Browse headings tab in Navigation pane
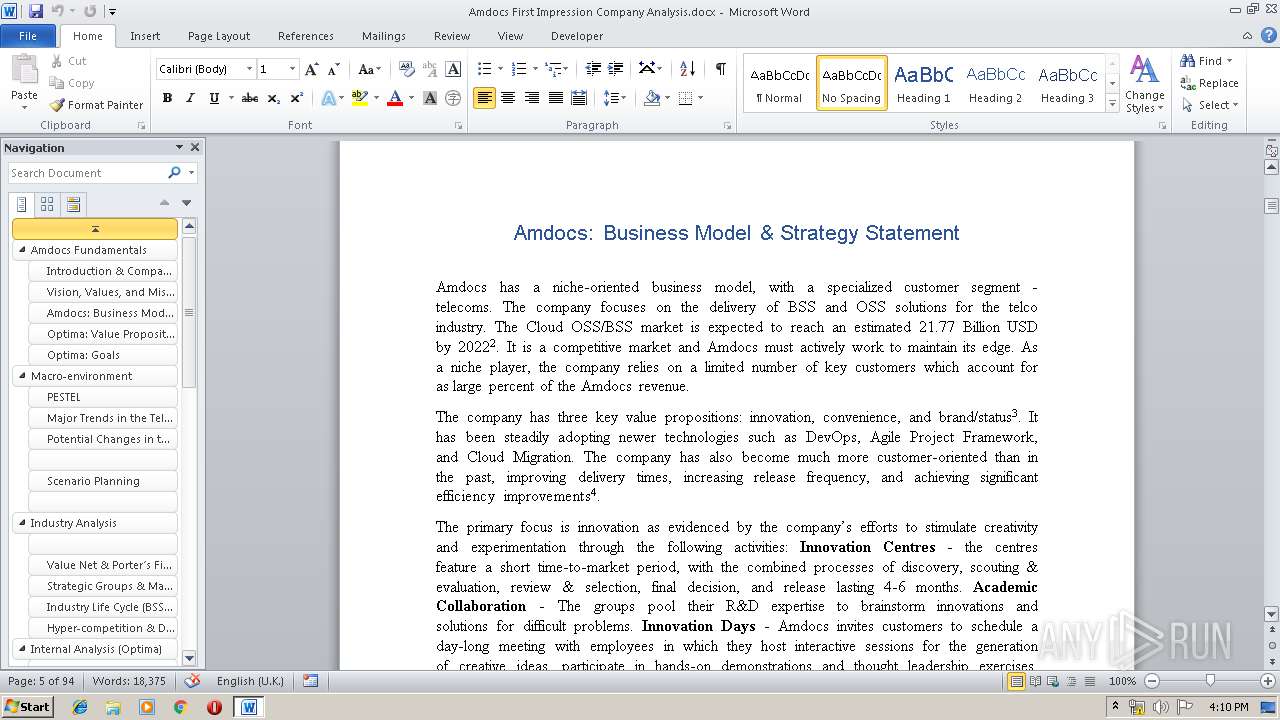 (x=22, y=204)
